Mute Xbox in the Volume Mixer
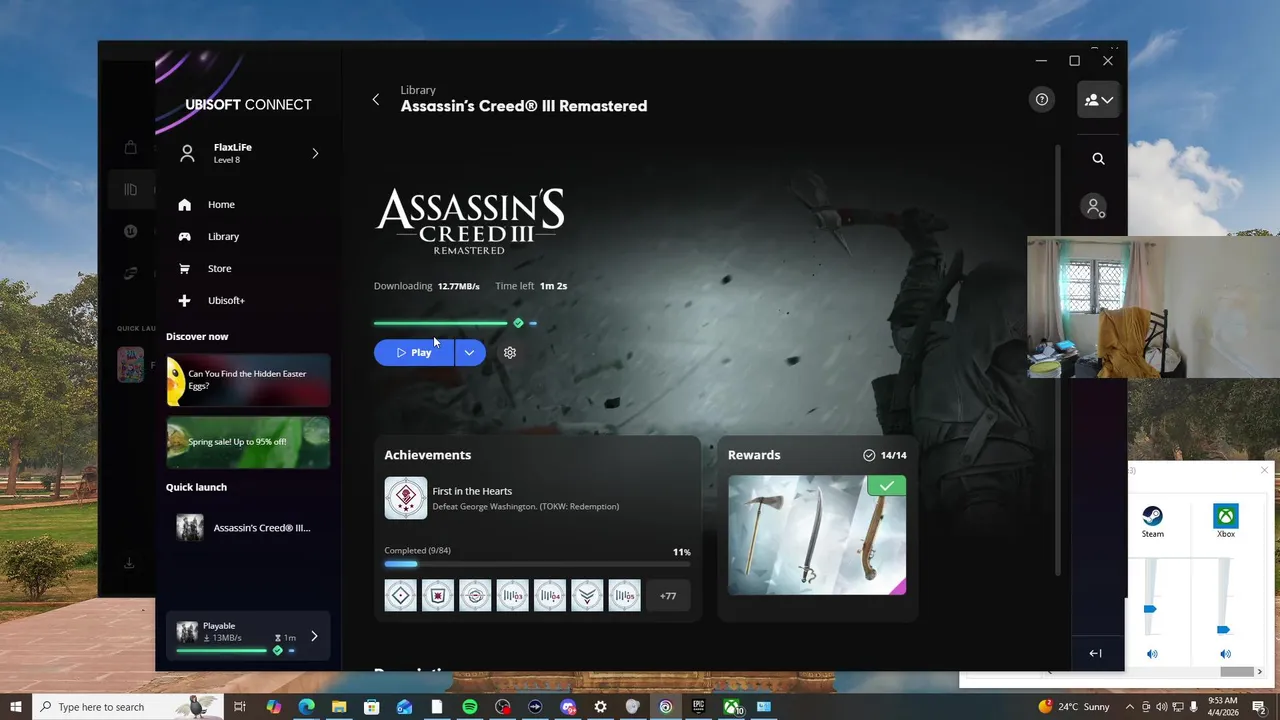The height and width of the screenshot is (720, 1280). [1226, 653]
